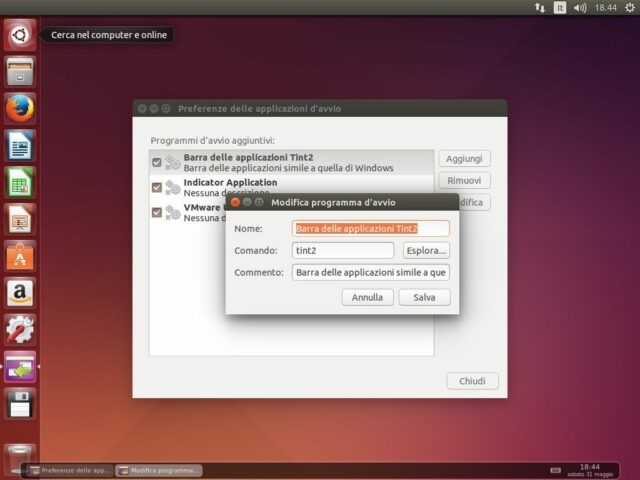640x480 pixels.
Task: Launch LibreOffice Impress from launcher
Action: point(19,219)
